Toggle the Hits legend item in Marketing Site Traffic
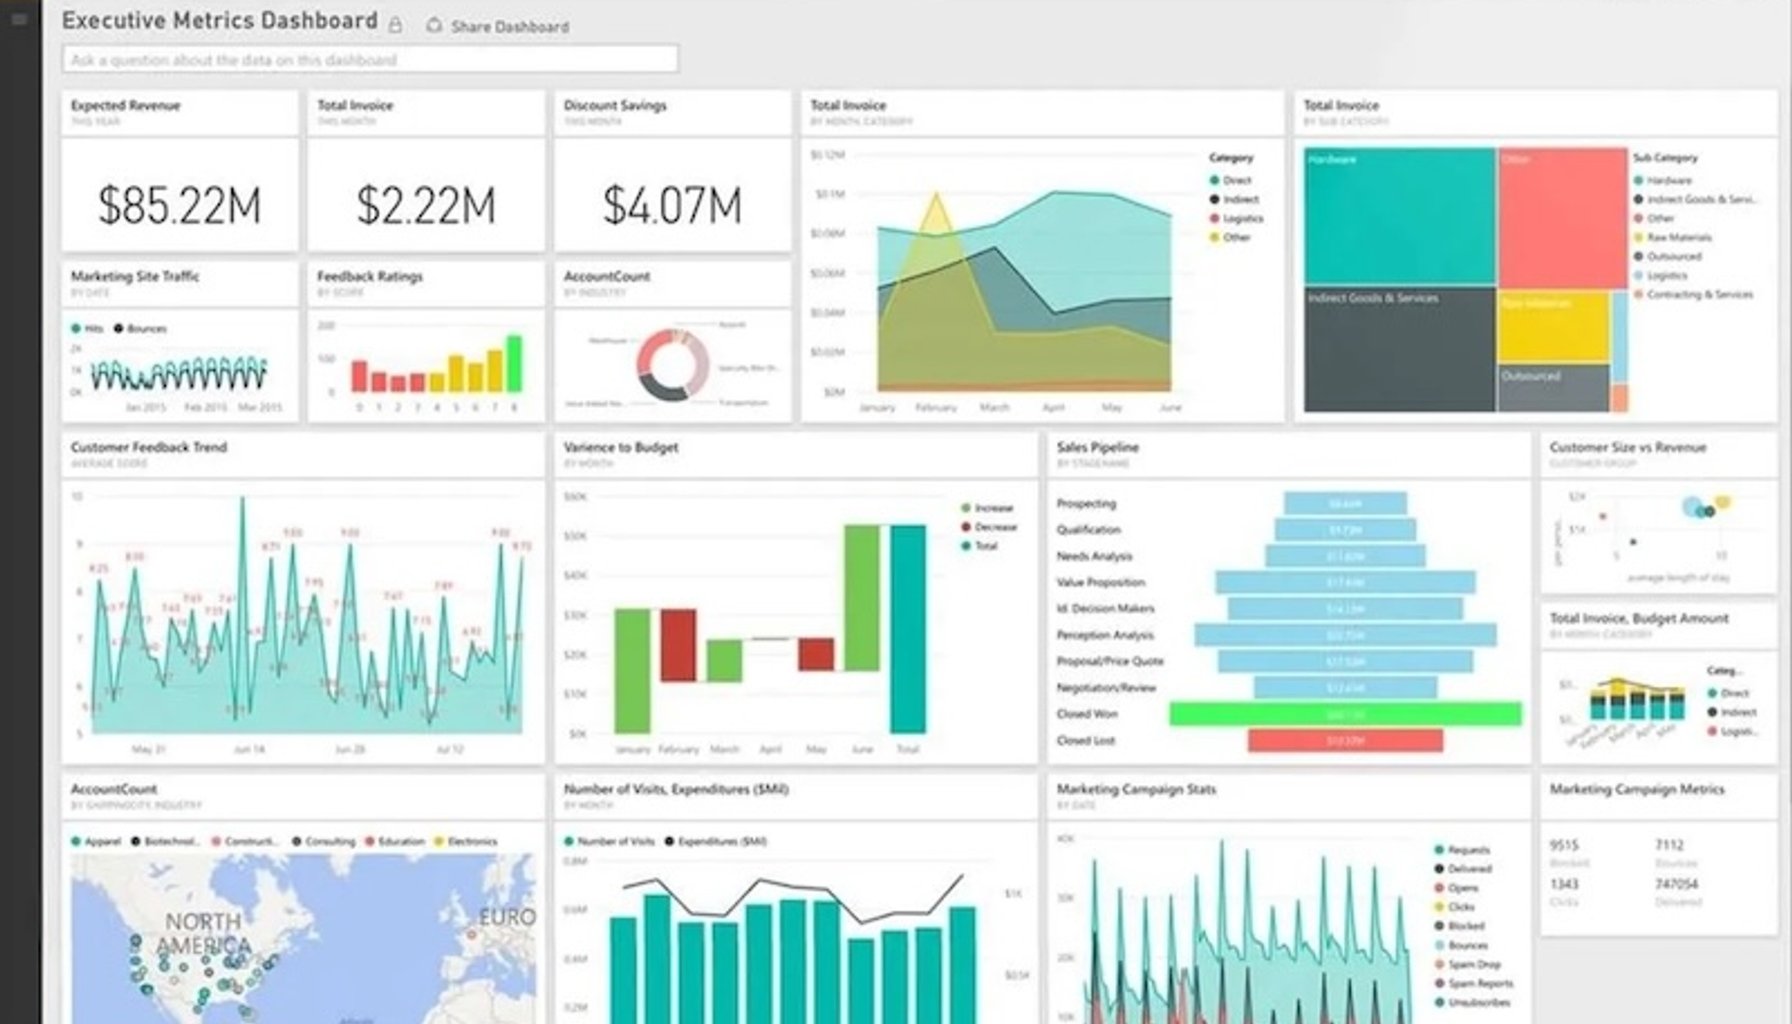Screen dimensions: 1792x1024 (86, 328)
